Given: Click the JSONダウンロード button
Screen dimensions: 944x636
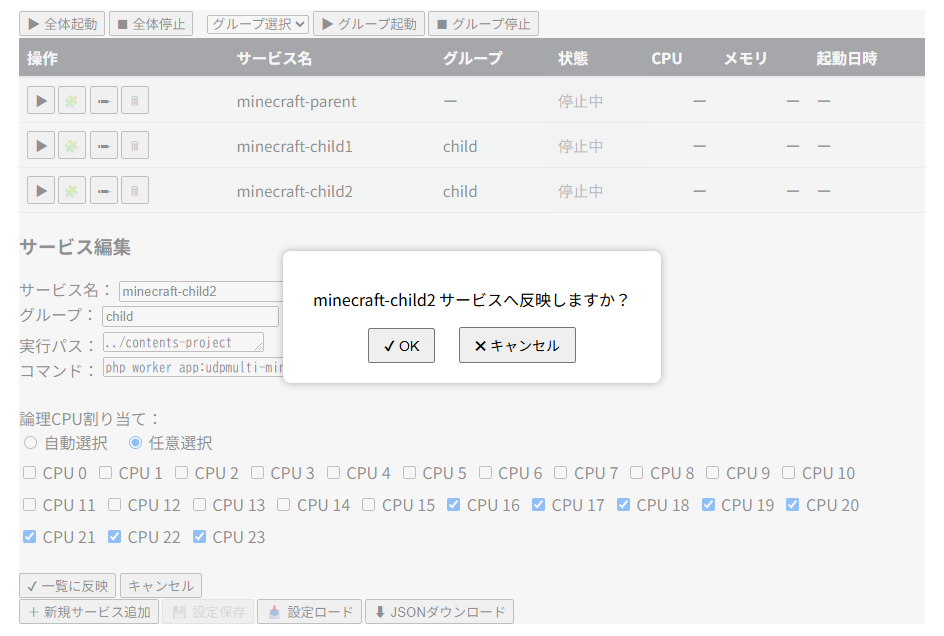Looking at the screenshot, I should 439,611.
